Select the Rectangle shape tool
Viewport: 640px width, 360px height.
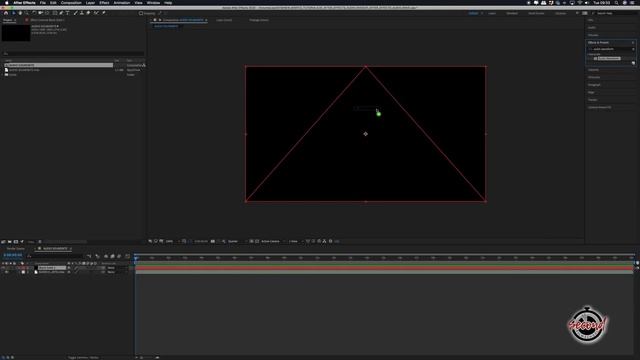click(x=55, y=13)
